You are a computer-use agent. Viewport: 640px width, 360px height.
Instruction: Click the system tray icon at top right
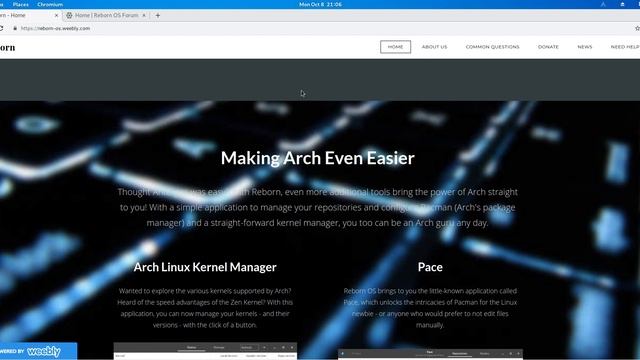coord(622,4)
